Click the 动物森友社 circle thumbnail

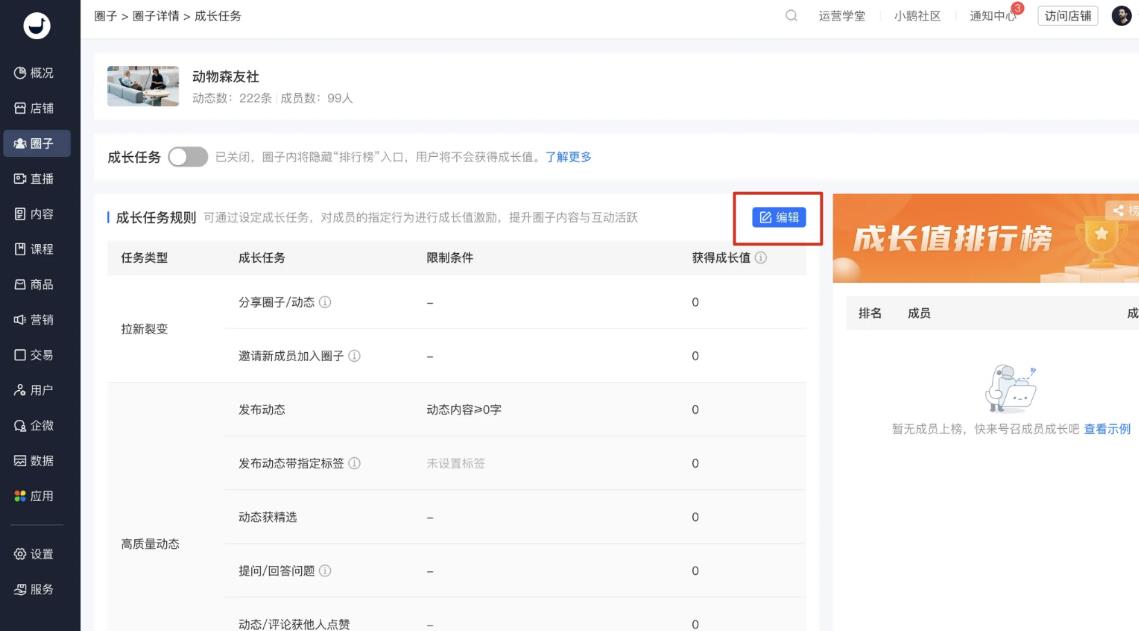[x=143, y=87]
